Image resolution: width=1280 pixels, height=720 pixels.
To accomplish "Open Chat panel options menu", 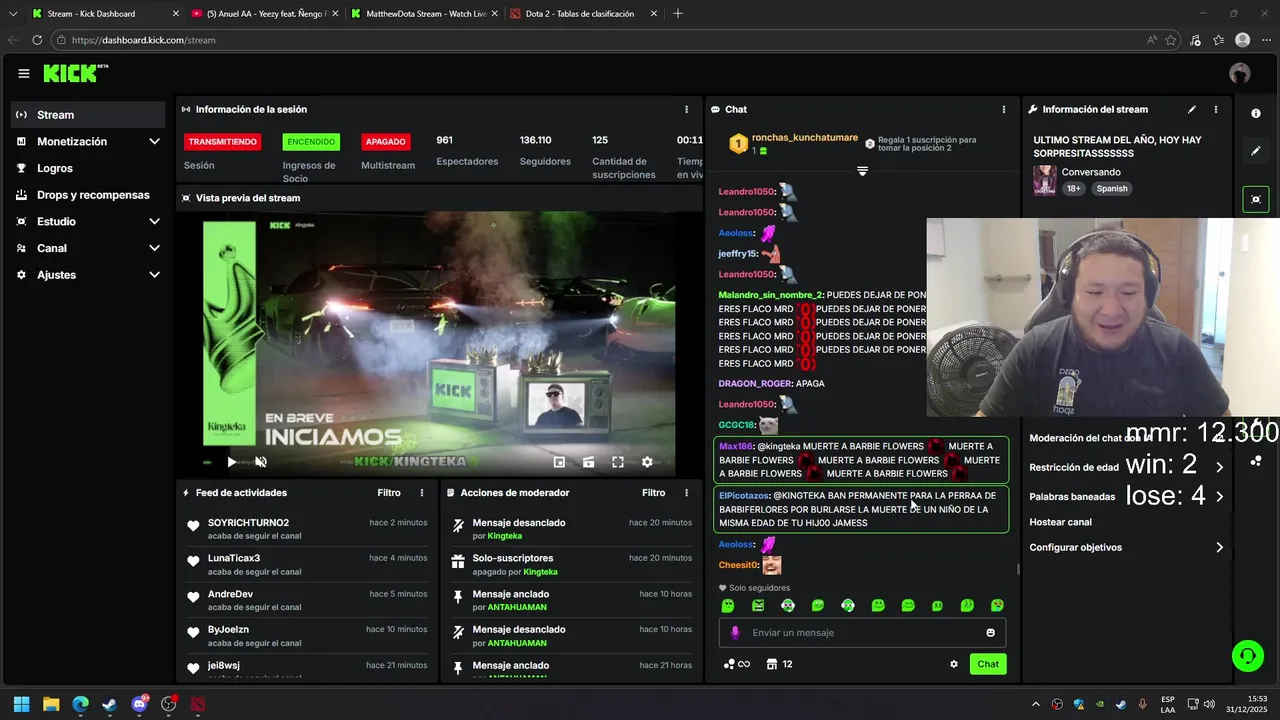I will [x=1004, y=109].
